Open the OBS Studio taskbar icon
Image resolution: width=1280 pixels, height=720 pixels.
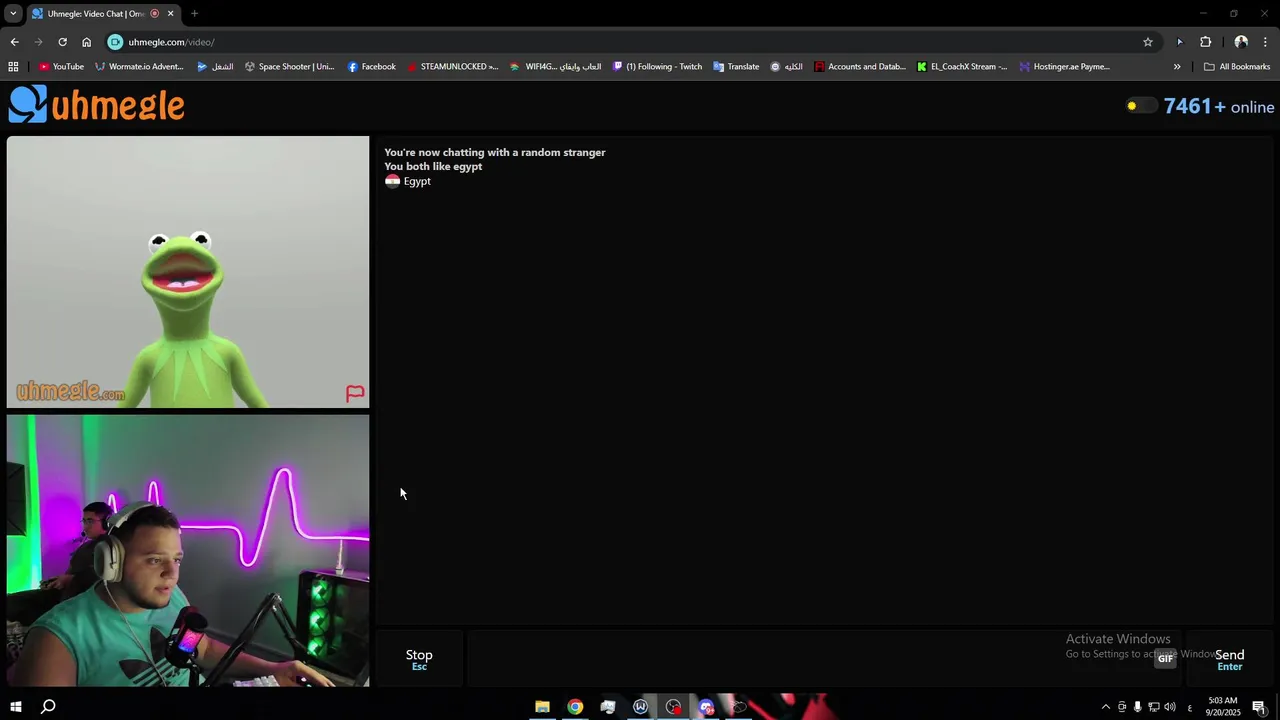click(674, 707)
